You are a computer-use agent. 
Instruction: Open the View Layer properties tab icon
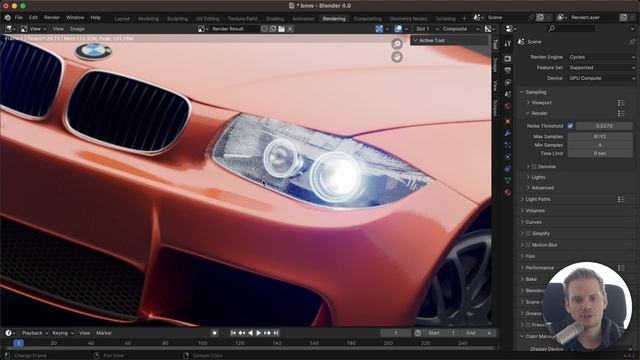pos(508,82)
